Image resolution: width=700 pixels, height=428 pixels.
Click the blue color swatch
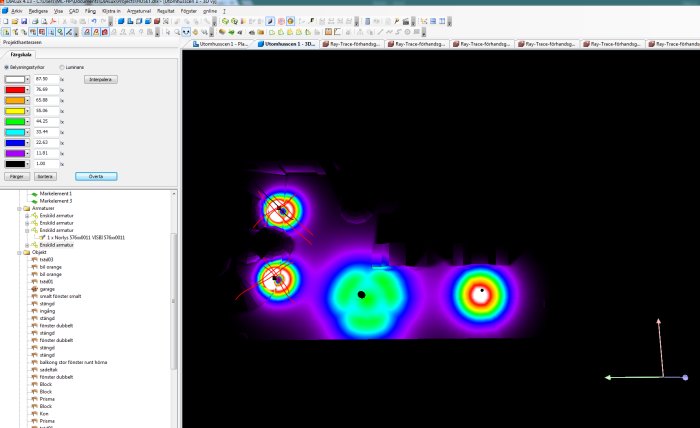pyautogui.click(x=15, y=143)
